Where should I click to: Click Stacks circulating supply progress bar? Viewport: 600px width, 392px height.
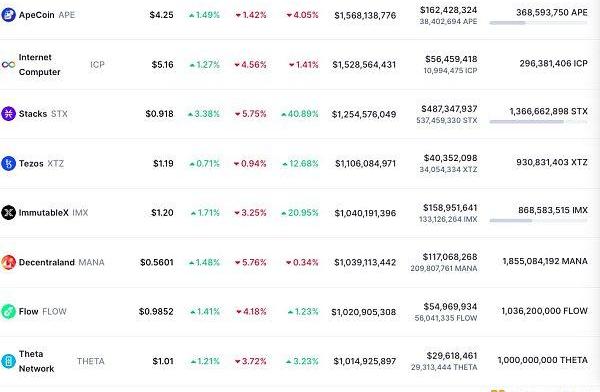pyautogui.click(x=538, y=122)
